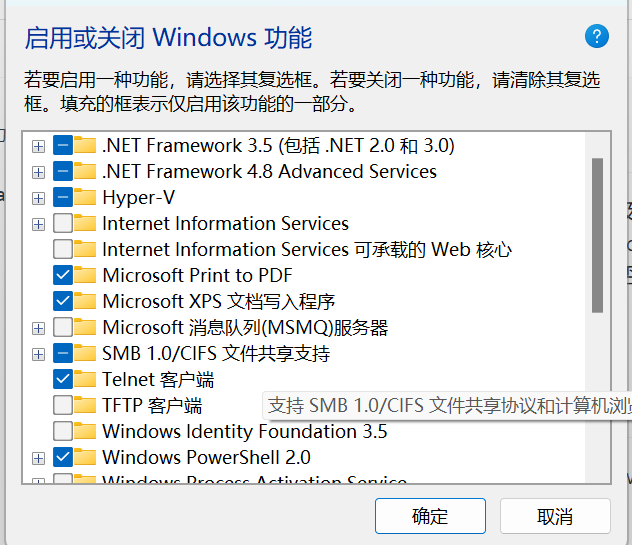Select .NET Framework 4.8 Advanced Services entry

[269, 171]
